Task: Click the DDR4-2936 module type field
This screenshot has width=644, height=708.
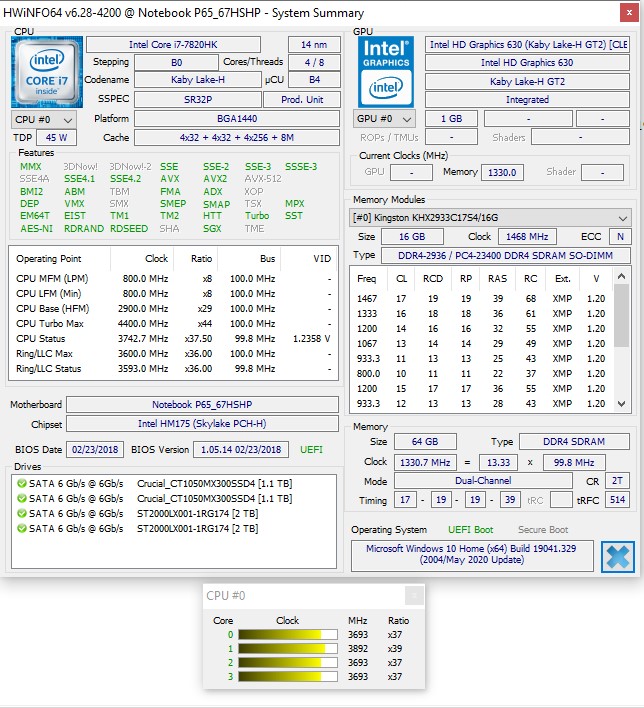Action: click(x=506, y=256)
